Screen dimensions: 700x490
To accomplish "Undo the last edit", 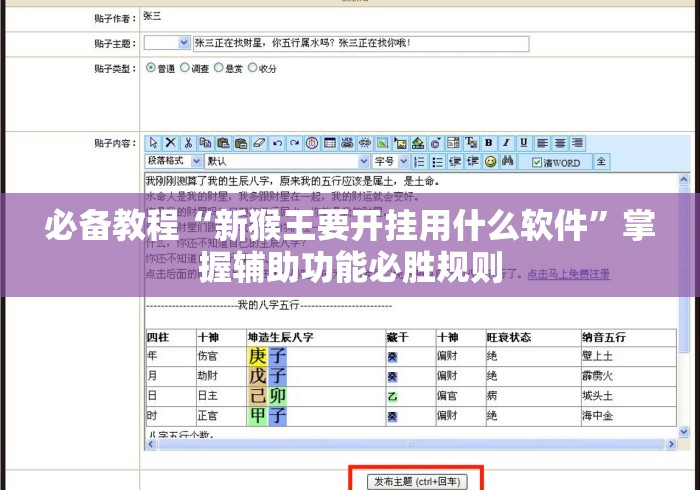I will (x=277, y=143).
